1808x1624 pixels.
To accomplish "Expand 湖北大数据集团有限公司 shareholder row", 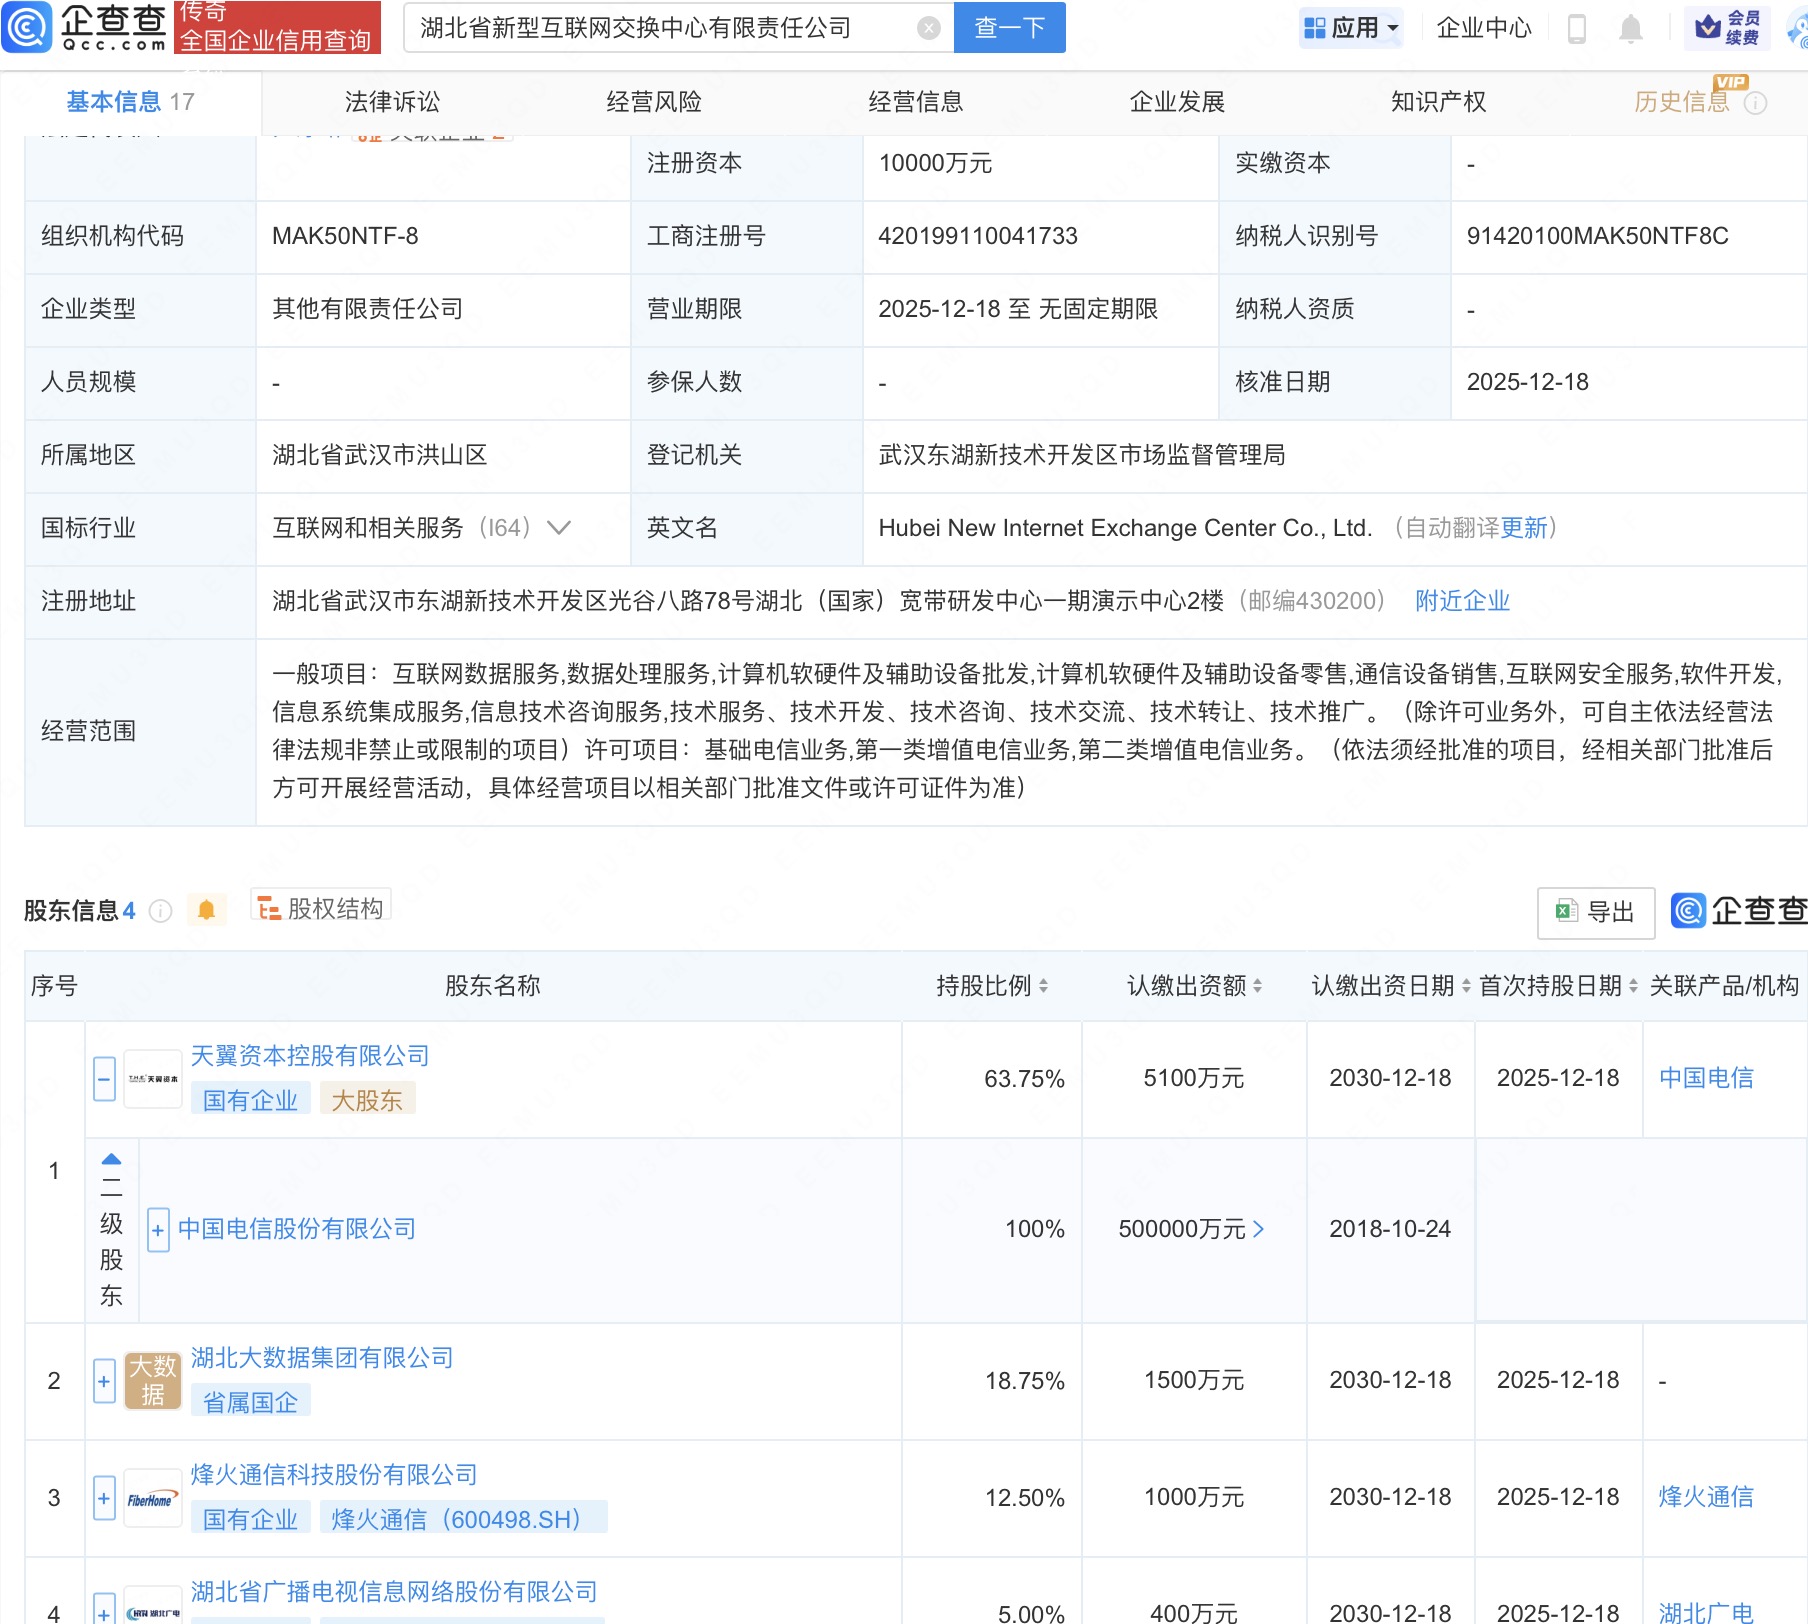I will (104, 1381).
